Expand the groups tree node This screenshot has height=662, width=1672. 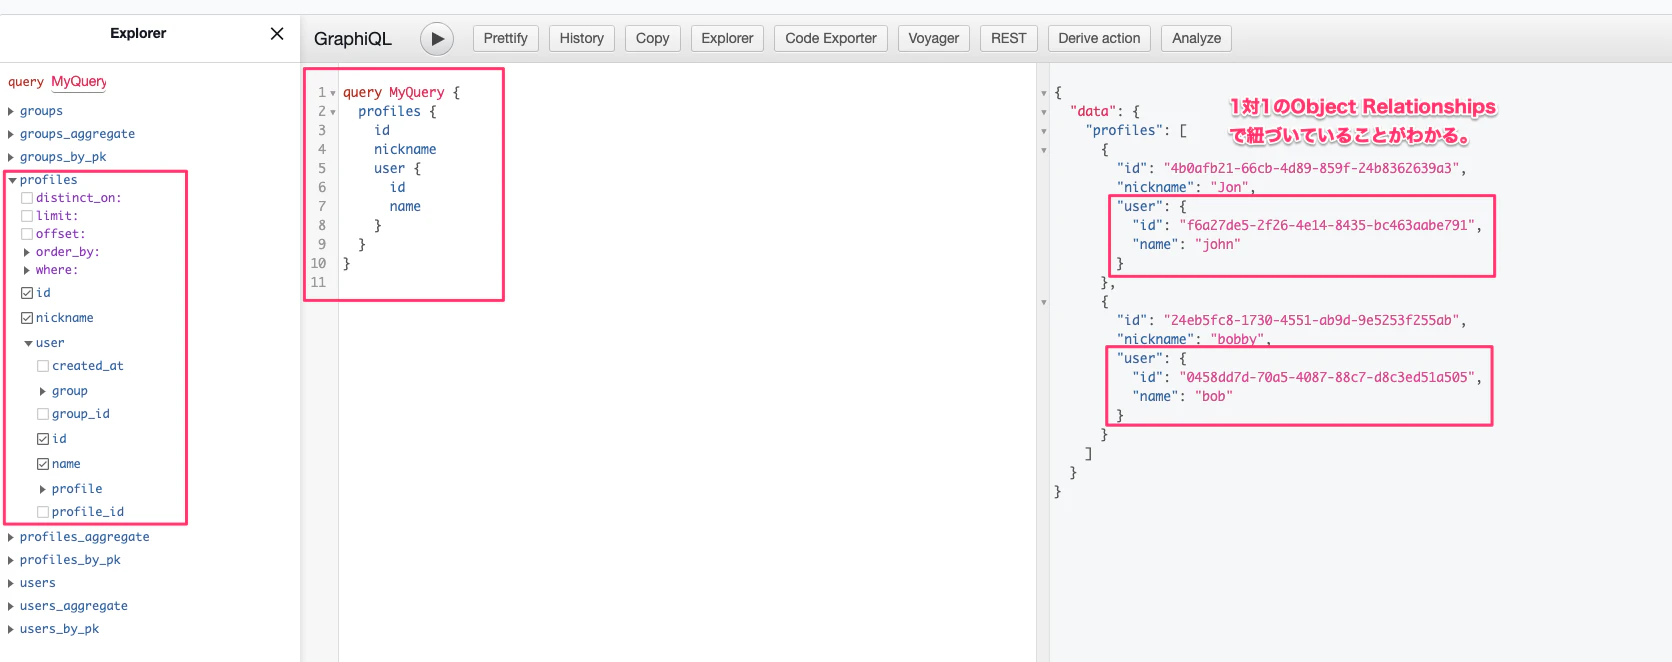(11, 111)
